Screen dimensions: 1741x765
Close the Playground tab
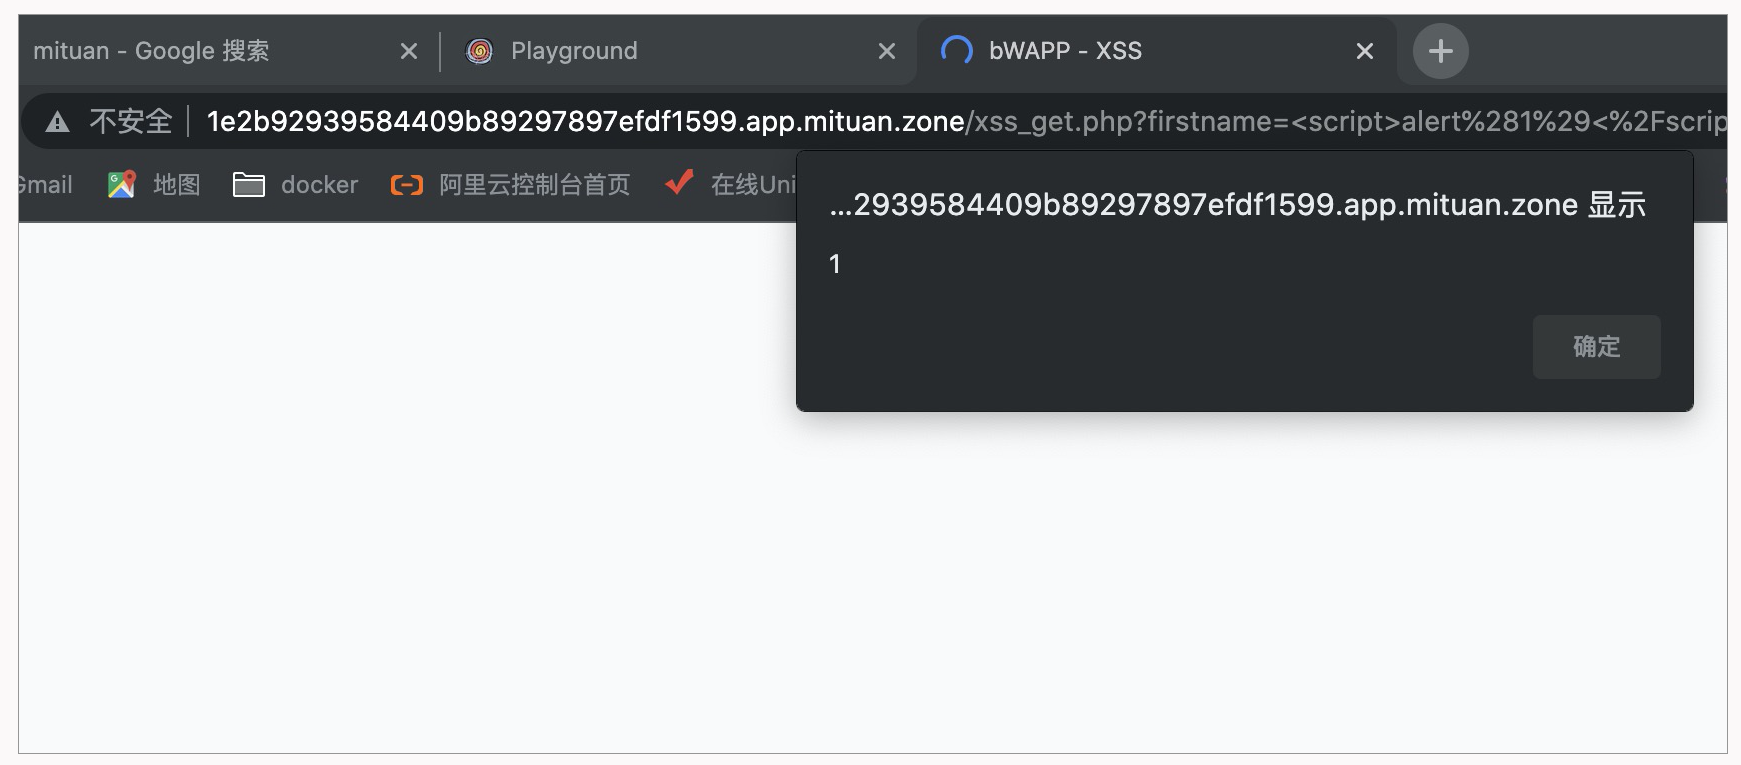(887, 51)
